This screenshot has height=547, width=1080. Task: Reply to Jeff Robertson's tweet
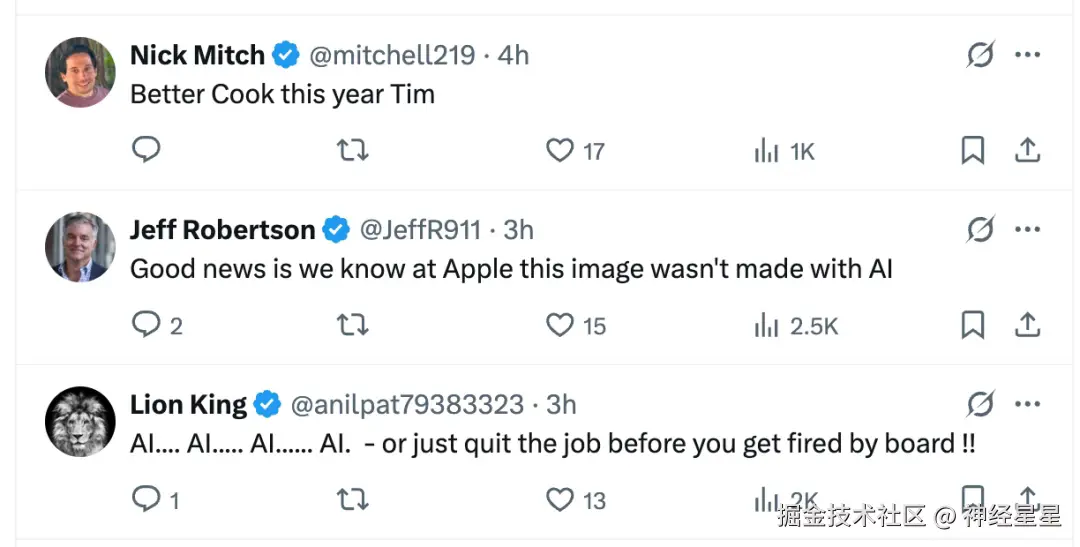tap(146, 324)
